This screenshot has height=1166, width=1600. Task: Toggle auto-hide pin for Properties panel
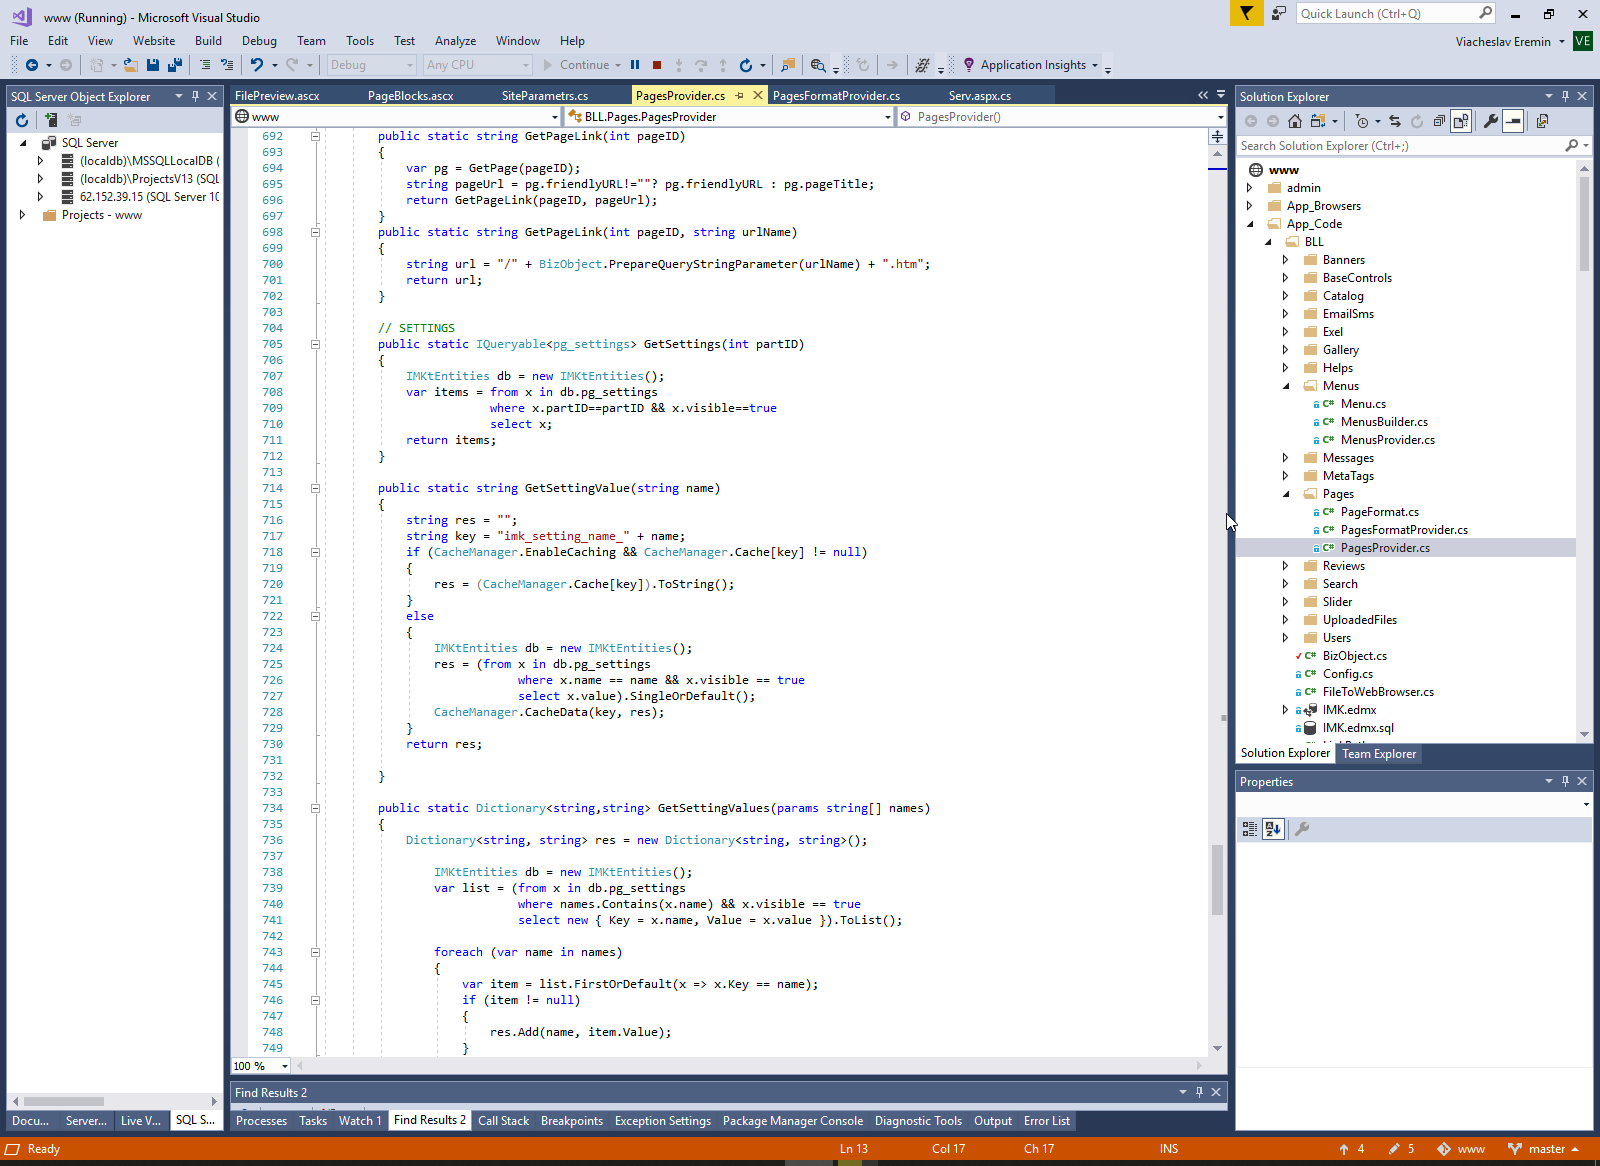pyautogui.click(x=1565, y=781)
